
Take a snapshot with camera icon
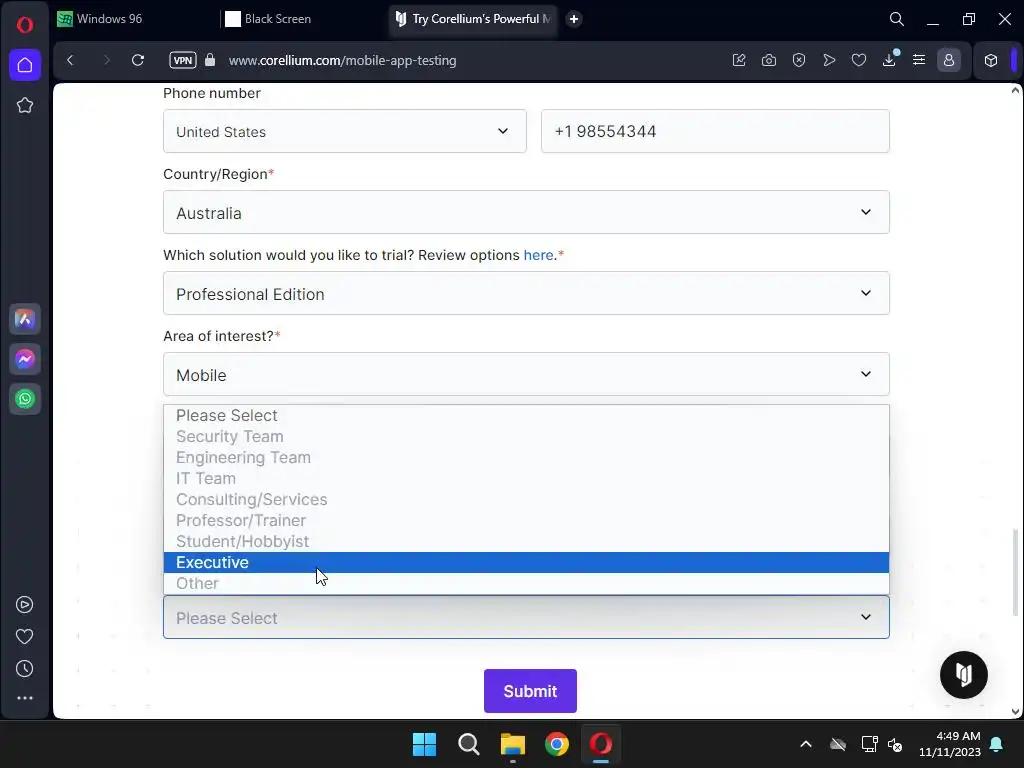pyautogui.click(x=769, y=60)
